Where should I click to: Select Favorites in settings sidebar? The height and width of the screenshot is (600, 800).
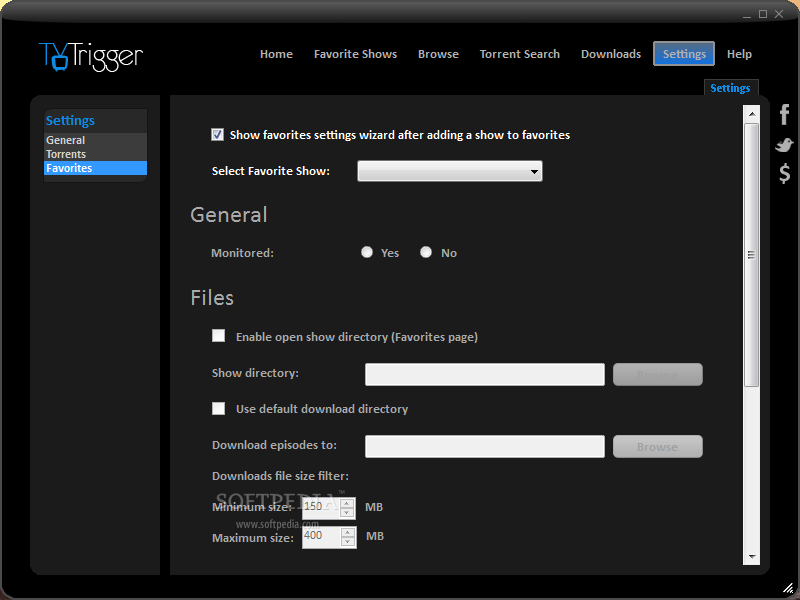click(x=95, y=168)
